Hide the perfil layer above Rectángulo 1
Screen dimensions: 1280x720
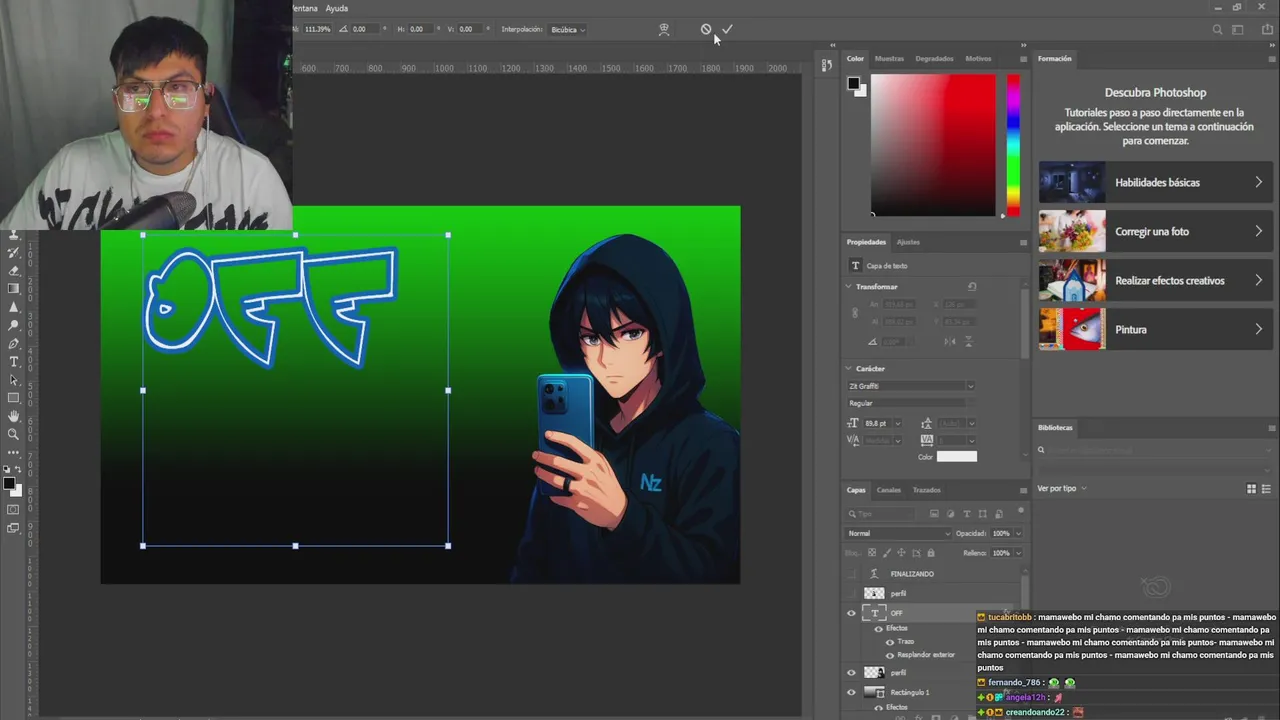[851, 673]
